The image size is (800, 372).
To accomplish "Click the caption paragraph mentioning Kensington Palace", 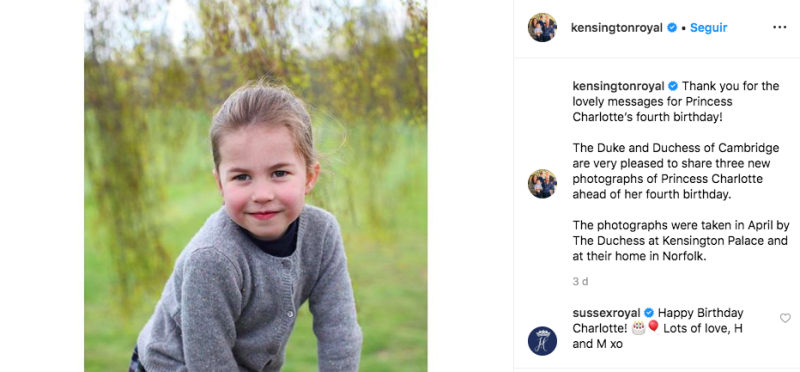I will pyautogui.click(x=681, y=240).
